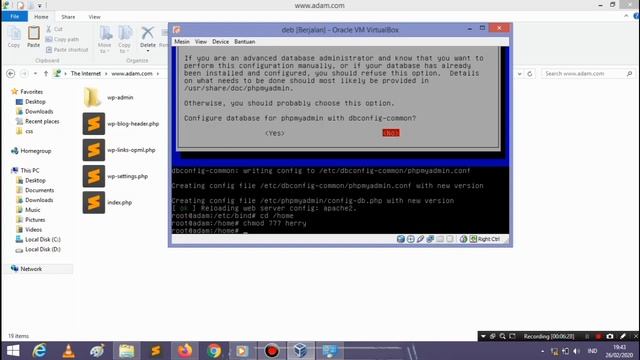
Task: Click Copy path in the ribbon
Action: point(62,39)
